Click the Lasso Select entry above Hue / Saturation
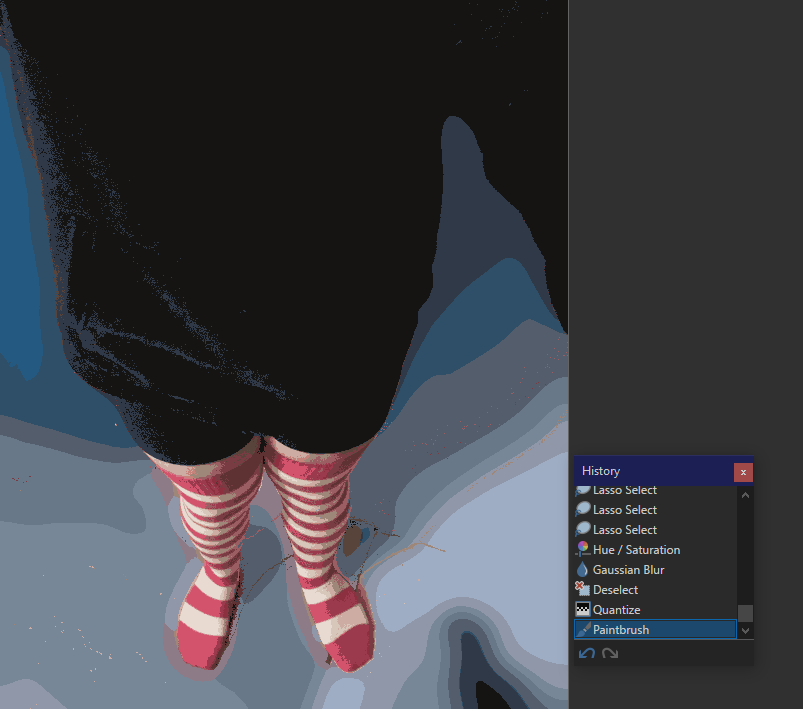803x709 pixels. (655, 530)
